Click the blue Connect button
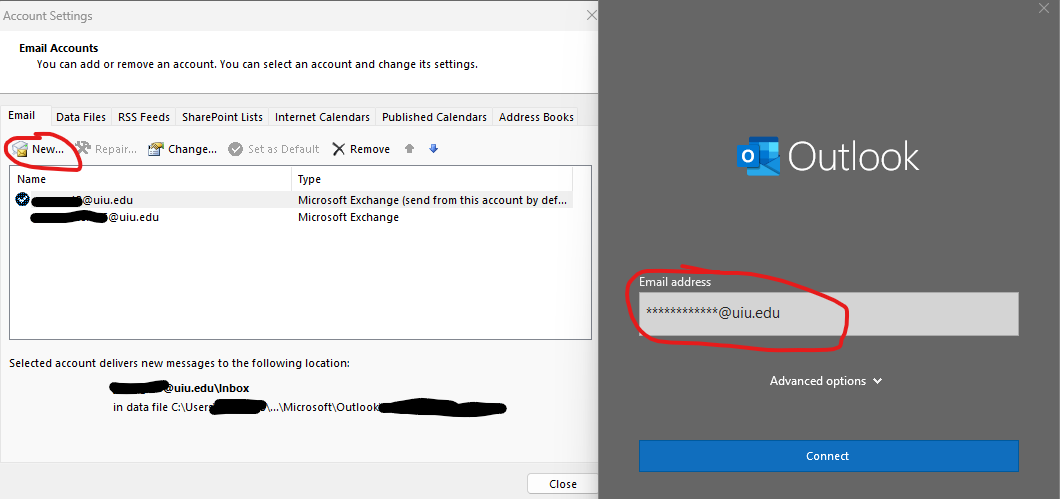This screenshot has height=499, width=1060. tap(829, 456)
